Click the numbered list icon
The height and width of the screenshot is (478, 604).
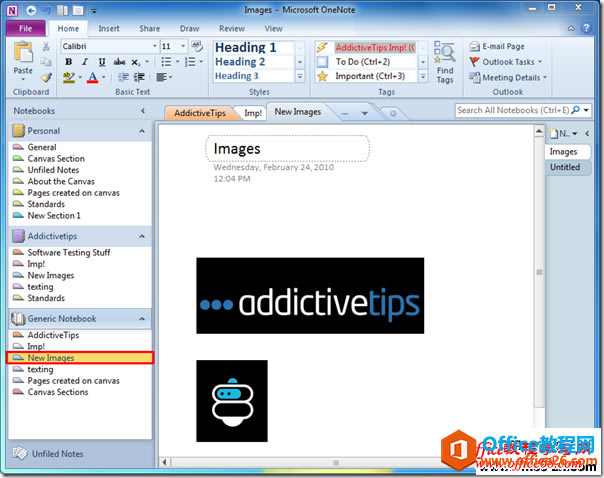190,62
